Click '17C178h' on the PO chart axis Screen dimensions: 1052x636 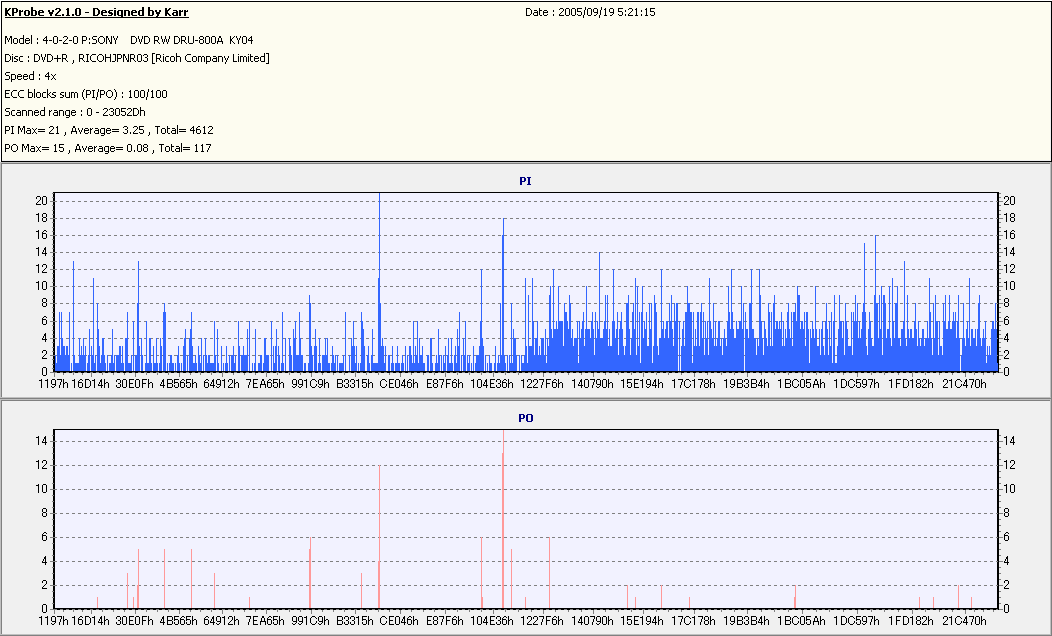(693, 621)
